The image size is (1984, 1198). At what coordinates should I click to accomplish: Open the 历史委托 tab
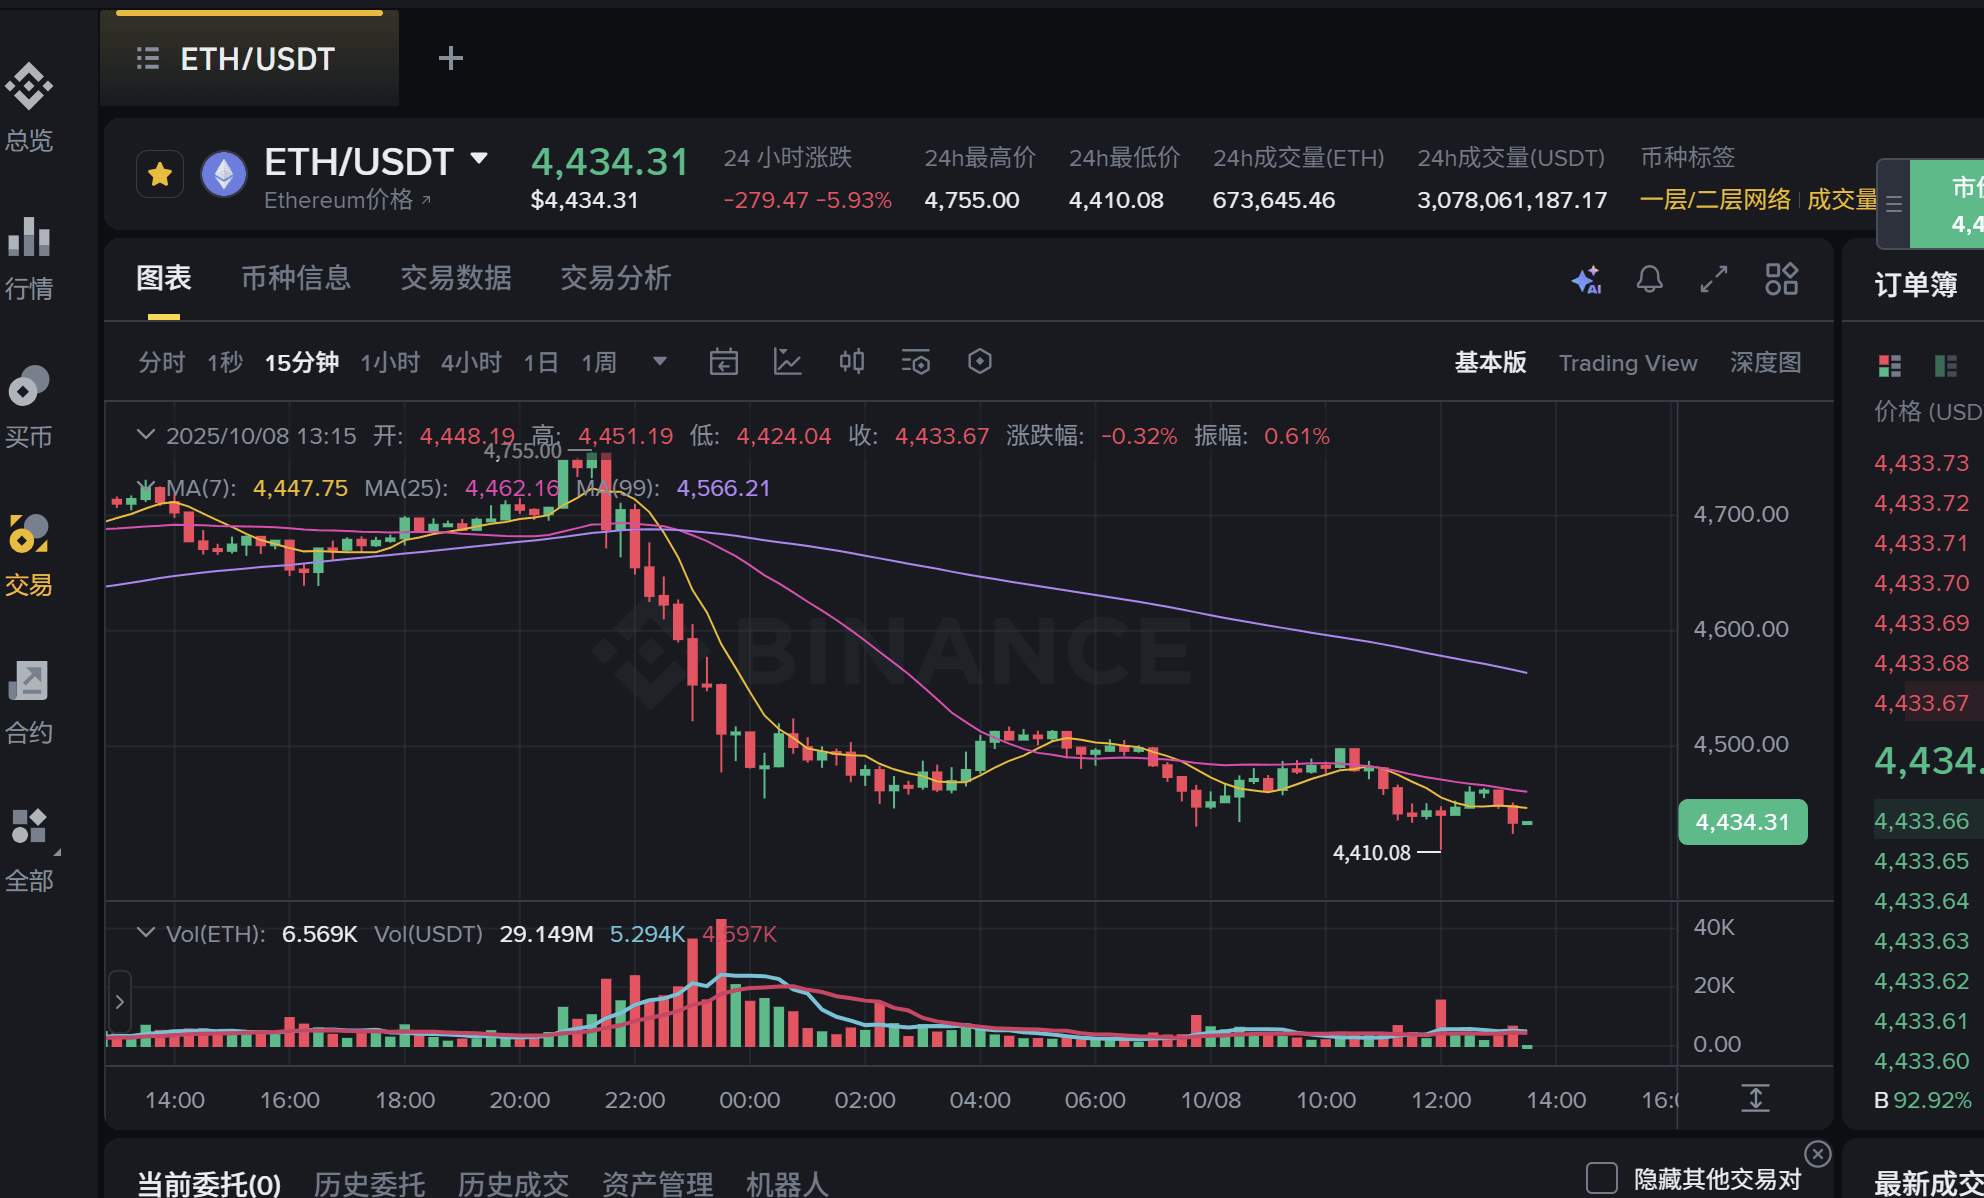click(x=369, y=1184)
